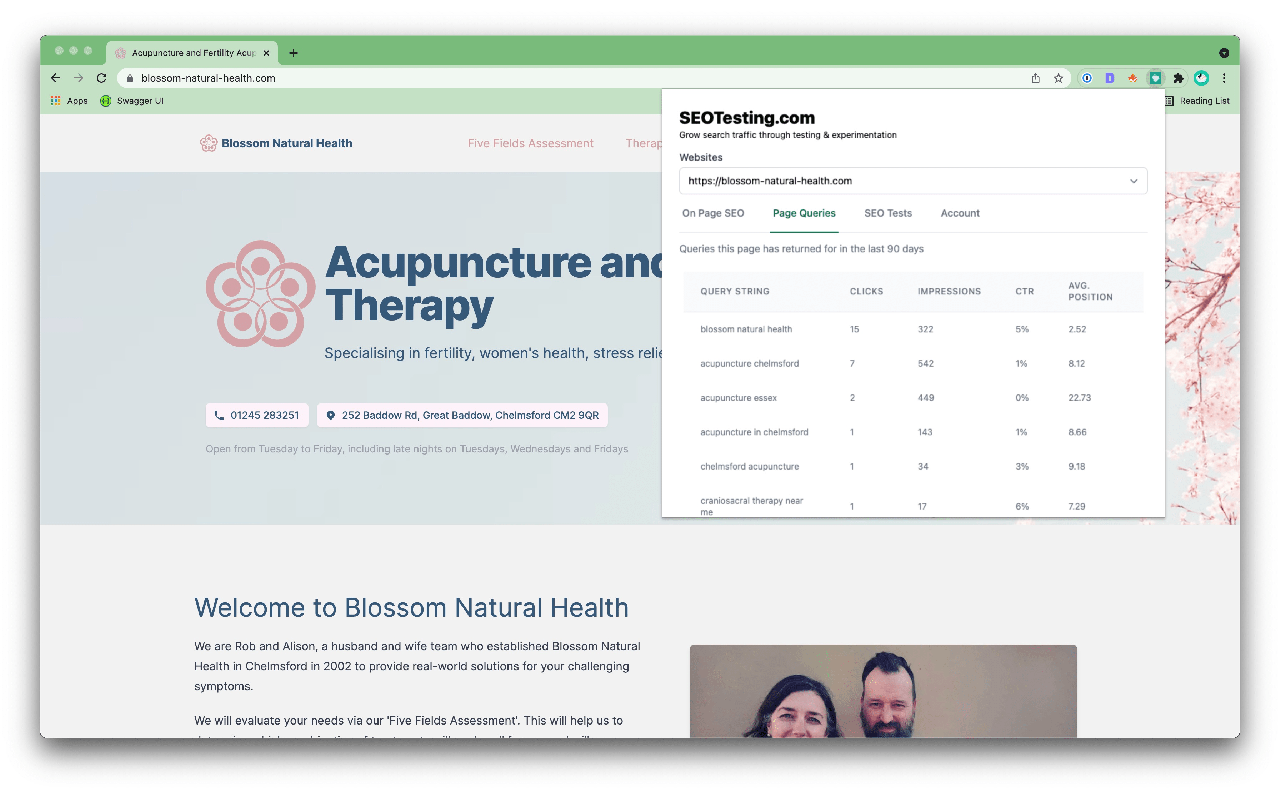Click the CTR column header
1280x800 pixels.
pos(1023,292)
